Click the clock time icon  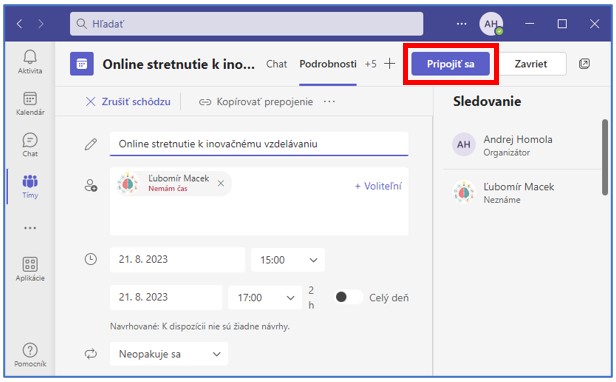91,259
